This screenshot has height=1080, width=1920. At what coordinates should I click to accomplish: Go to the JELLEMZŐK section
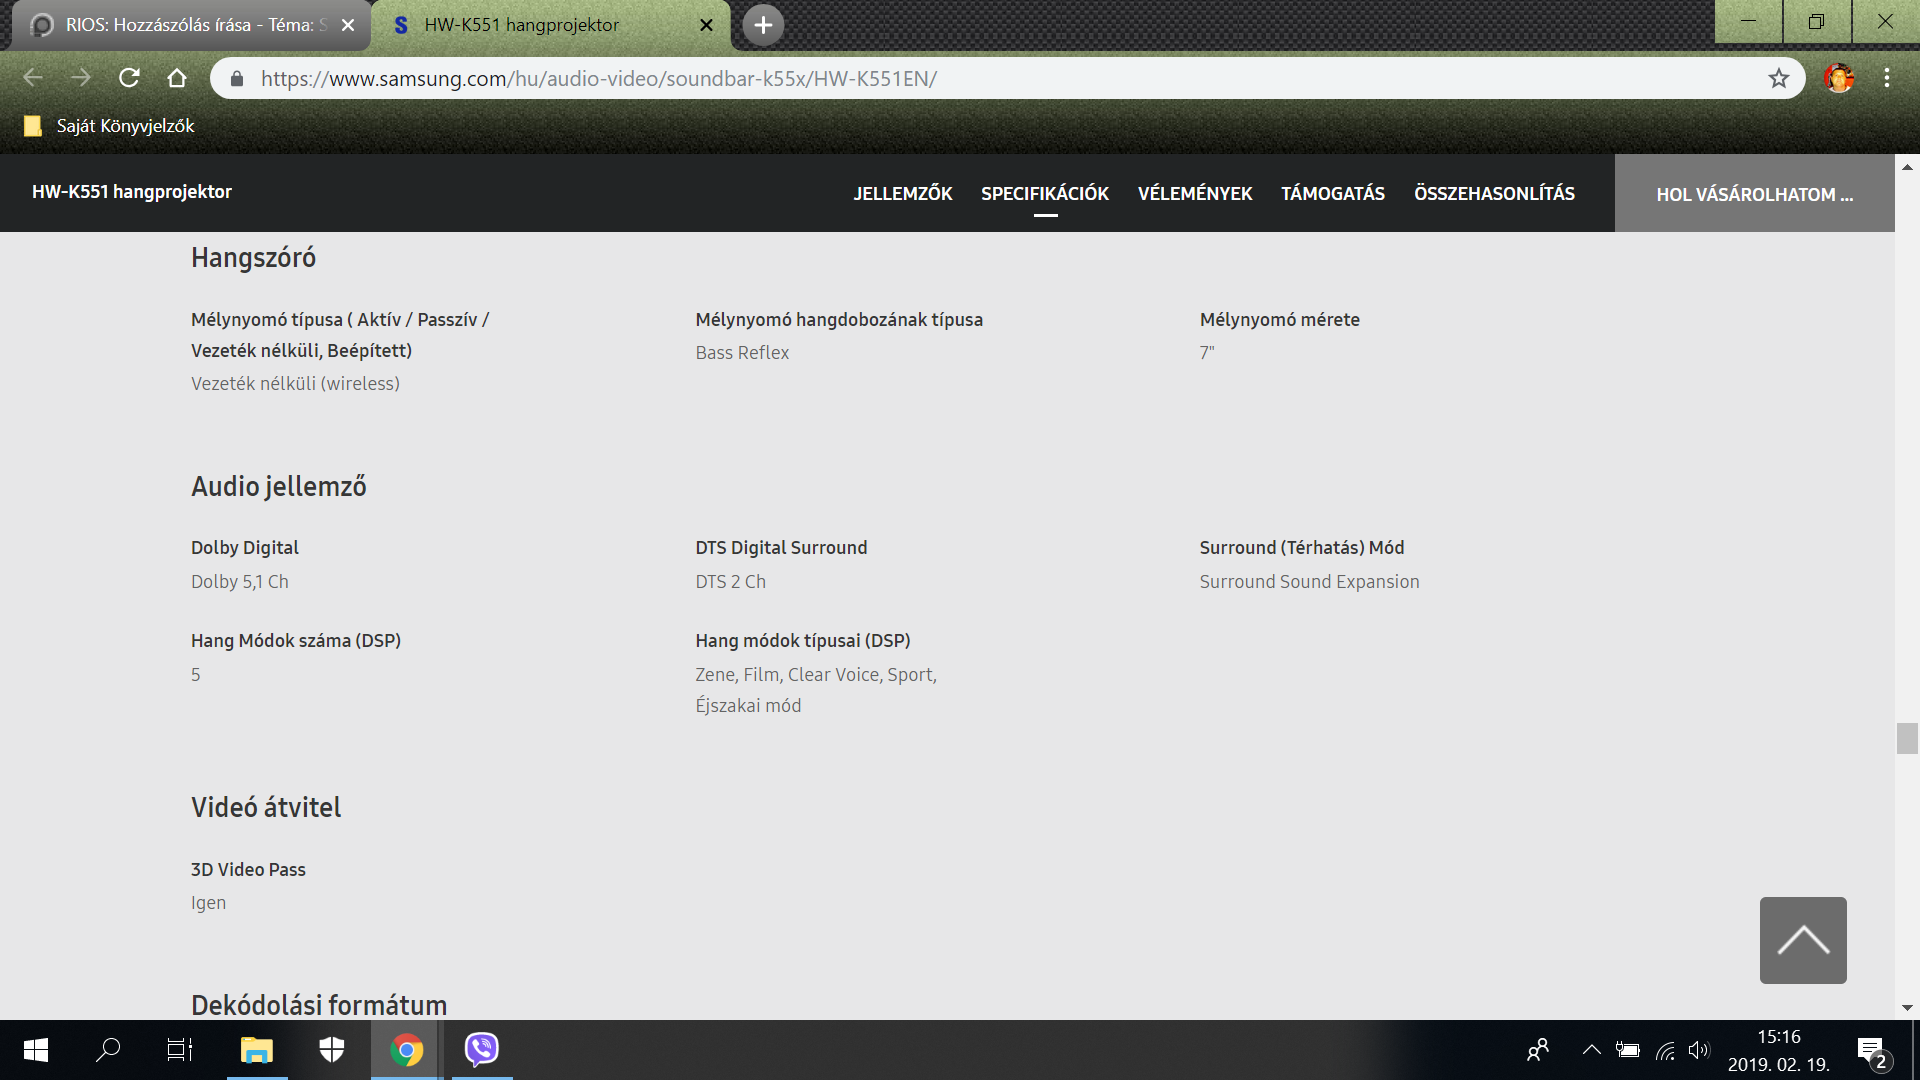(x=903, y=193)
